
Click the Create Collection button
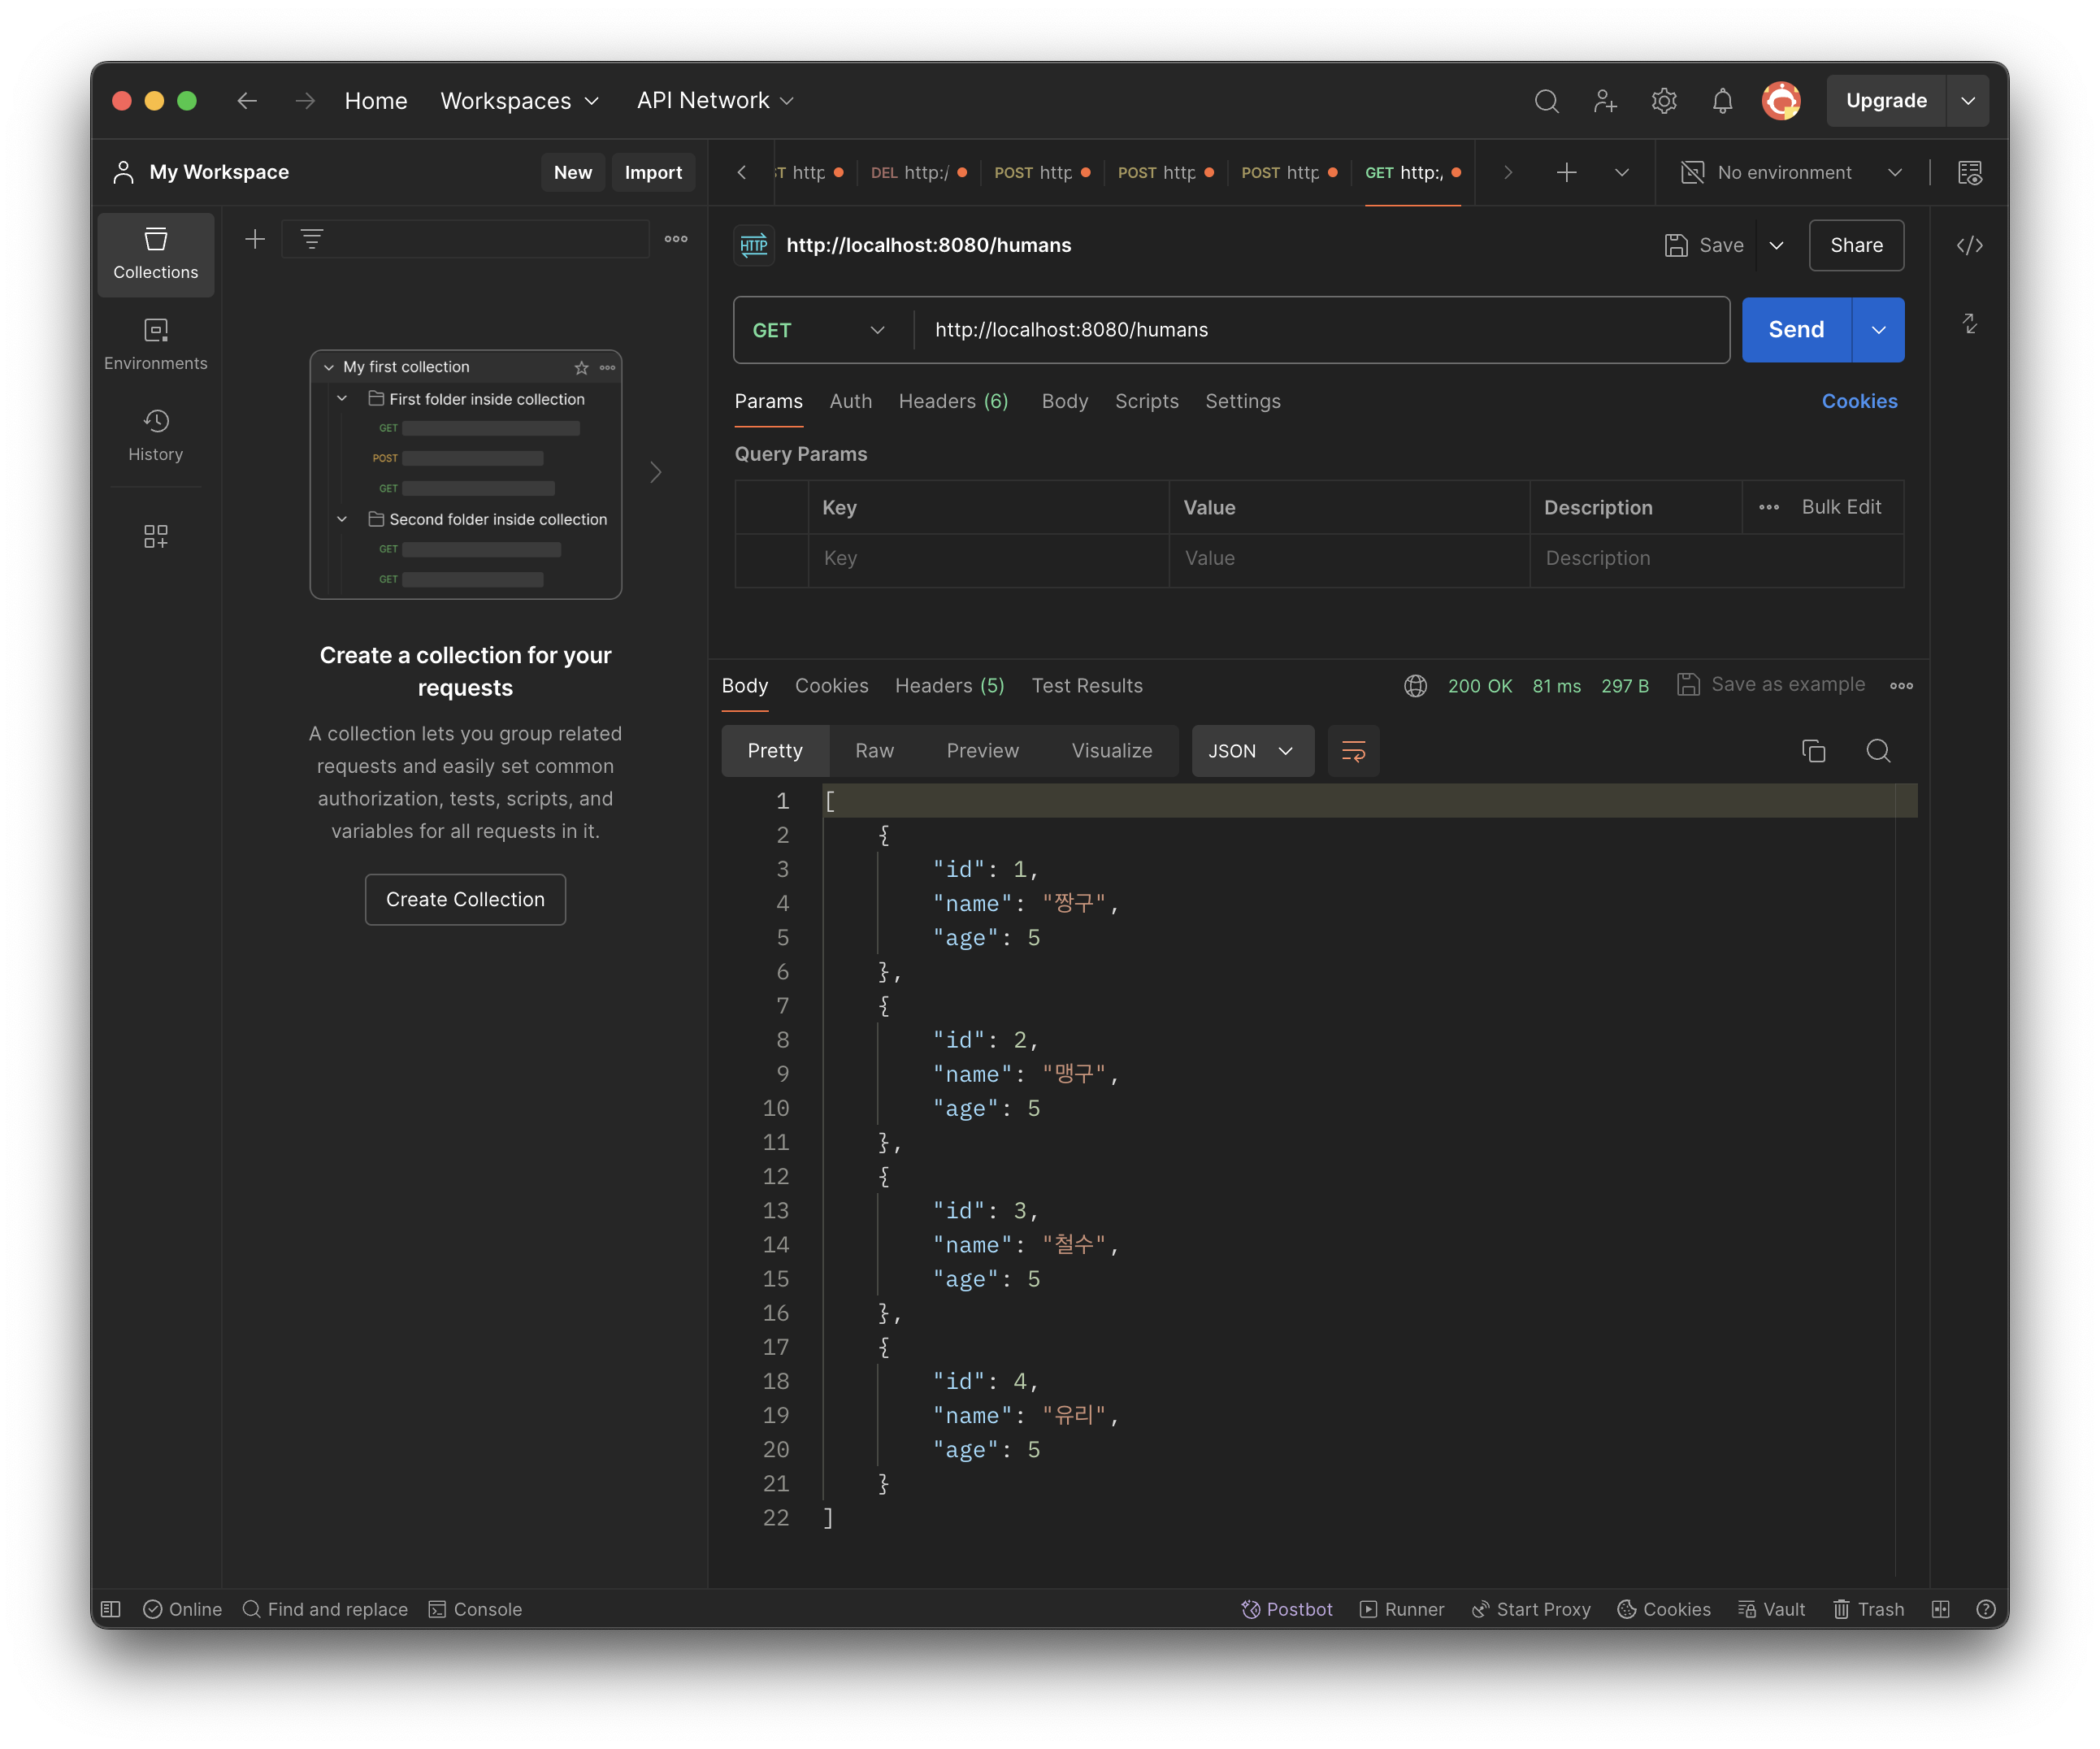coord(465,899)
